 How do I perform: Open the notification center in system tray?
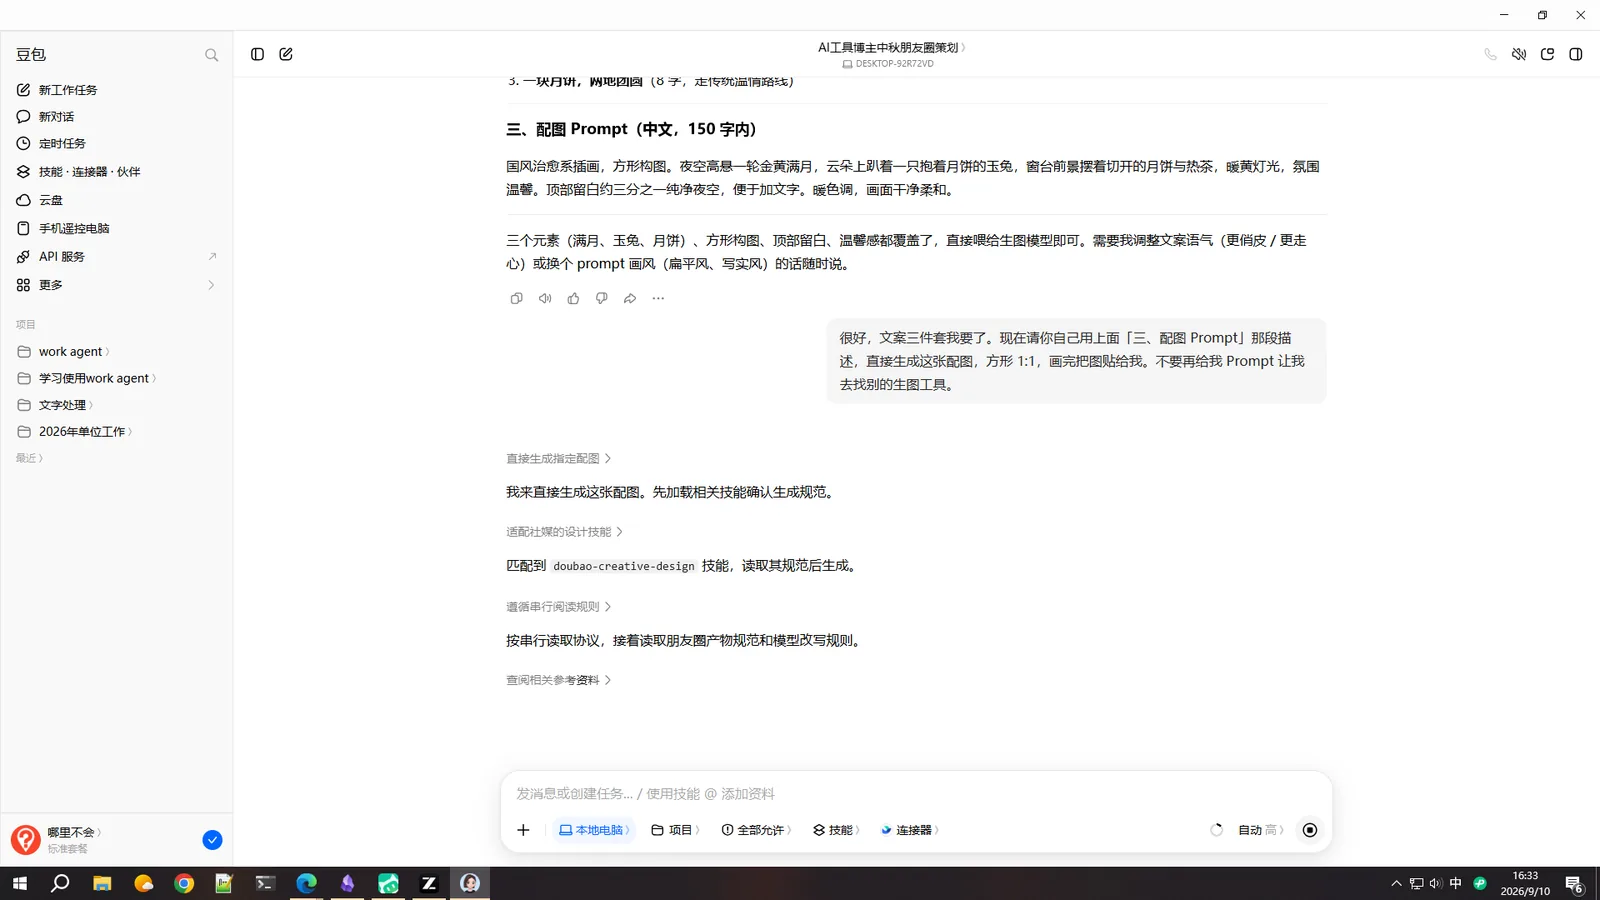coord(1574,884)
